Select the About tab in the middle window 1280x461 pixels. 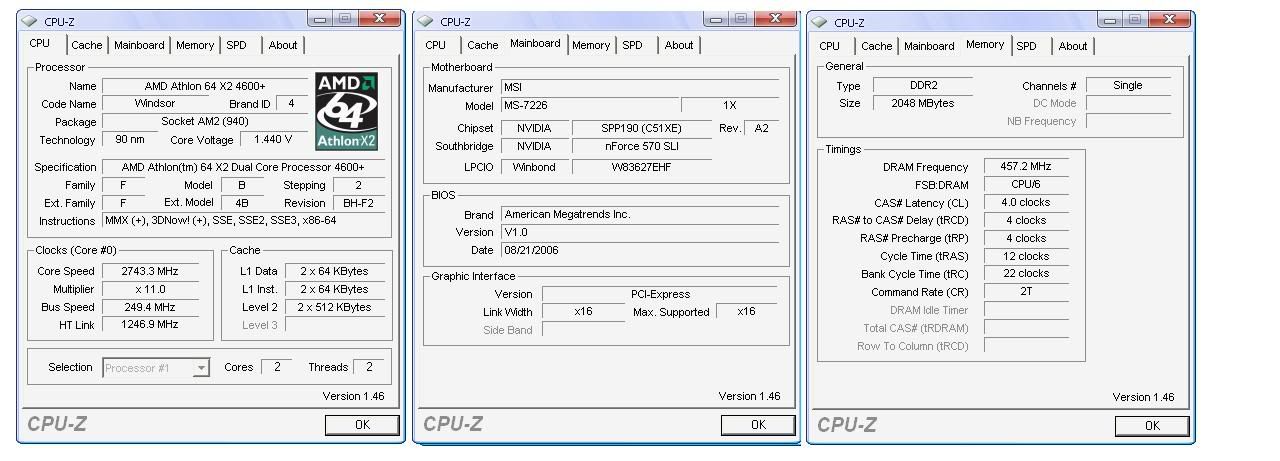[679, 45]
